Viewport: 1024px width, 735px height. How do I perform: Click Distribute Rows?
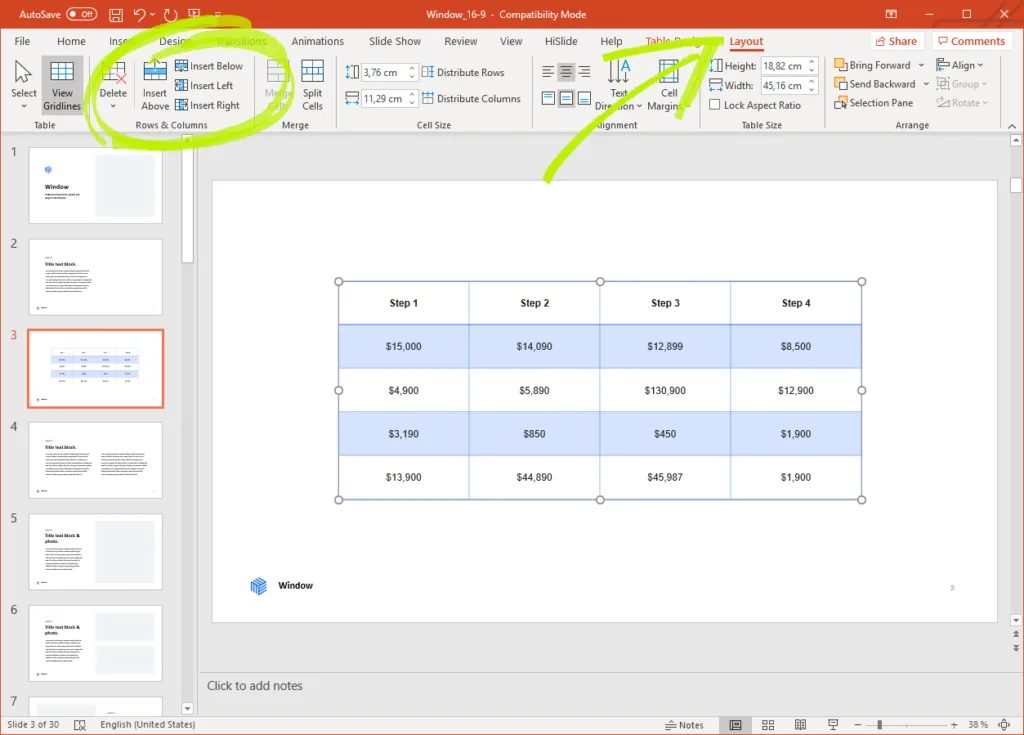tap(463, 73)
